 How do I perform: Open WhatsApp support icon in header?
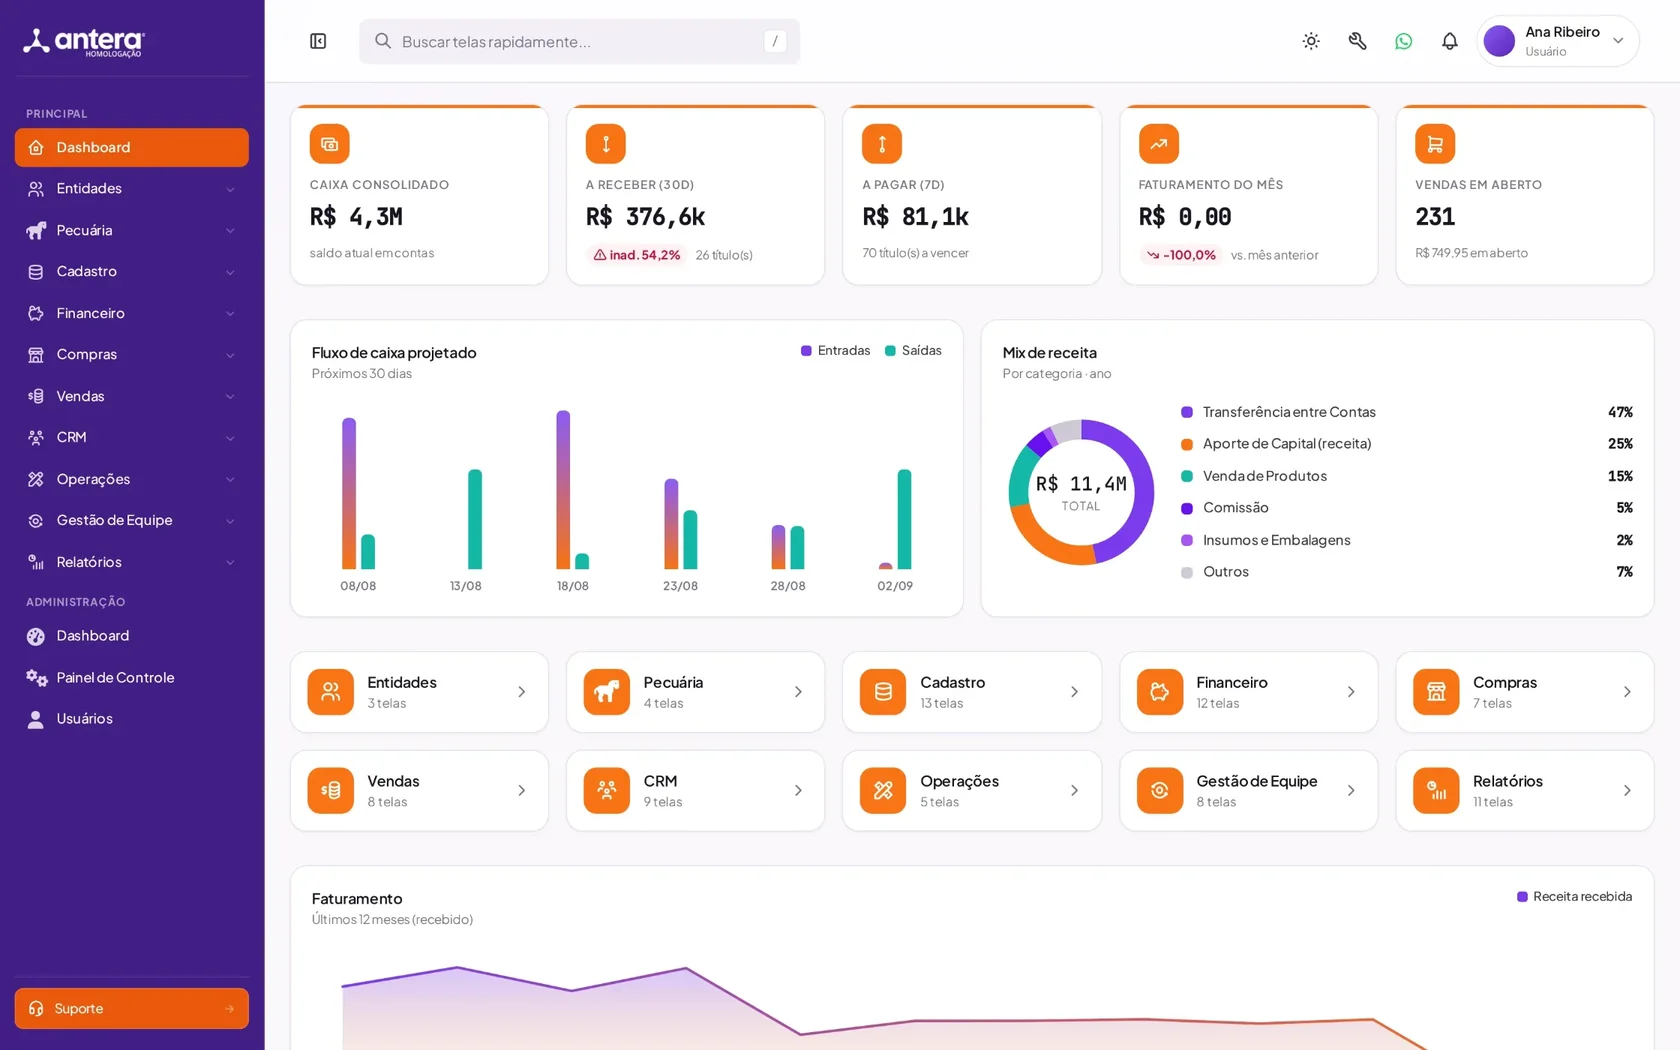(x=1404, y=41)
